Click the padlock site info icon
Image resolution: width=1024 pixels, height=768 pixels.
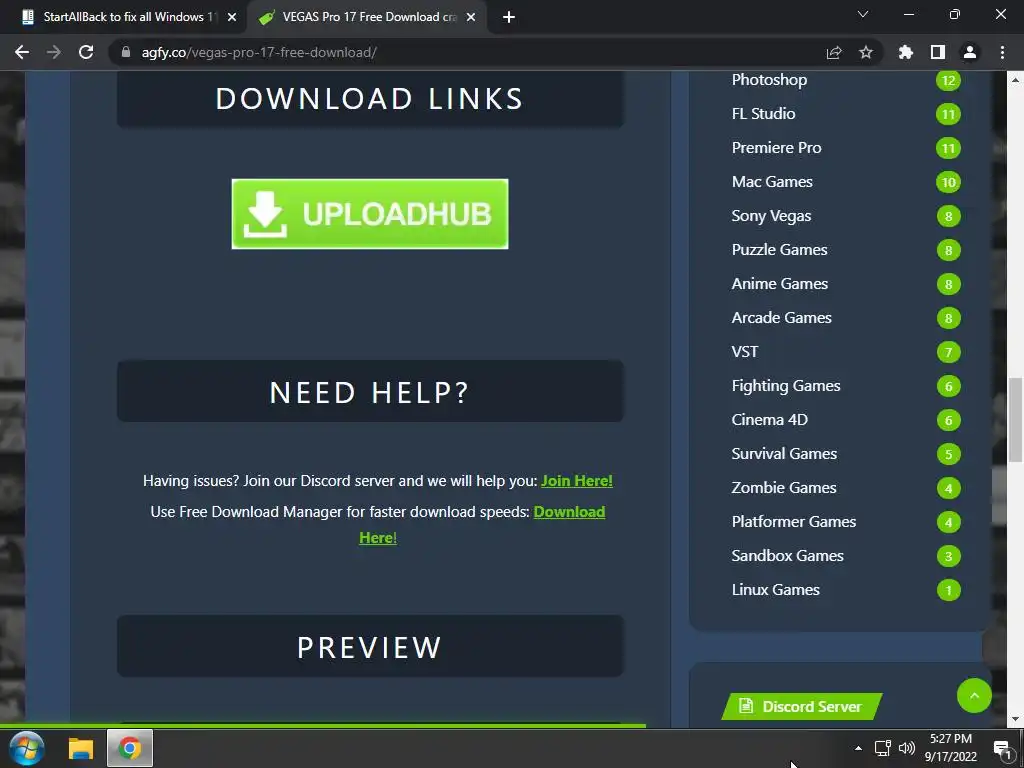pos(126,52)
